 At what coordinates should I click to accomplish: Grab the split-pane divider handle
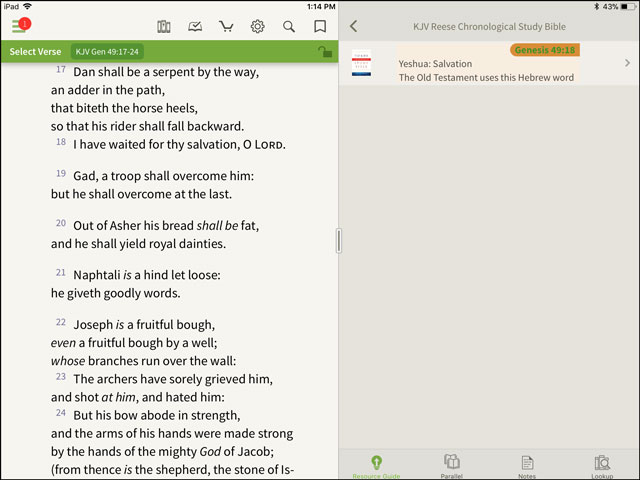click(x=339, y=241)
